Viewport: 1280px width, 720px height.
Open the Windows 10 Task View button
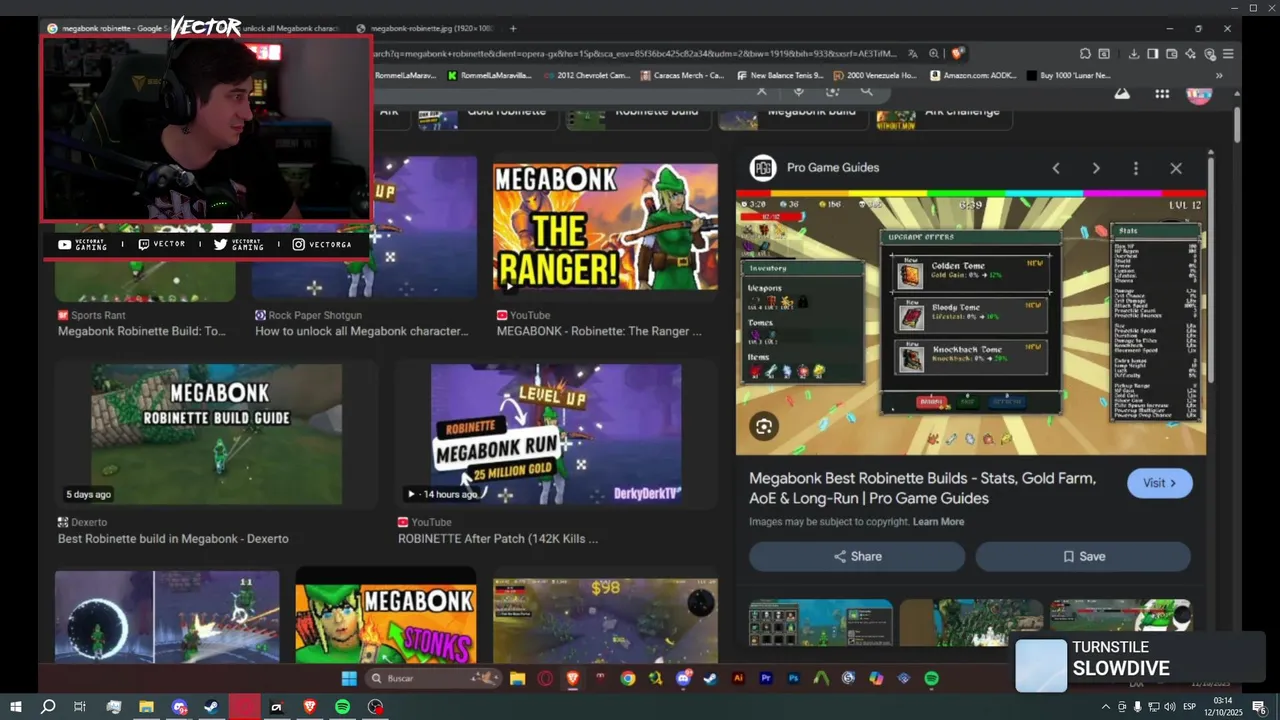[80, 707]
